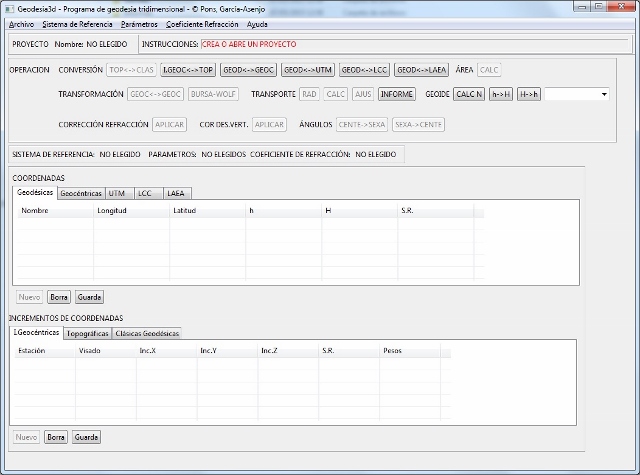Switch to the Geocéntricas coordinates tab
Image resolution: width=640 pixels, height=475 pixels.
tap(81, 193)
